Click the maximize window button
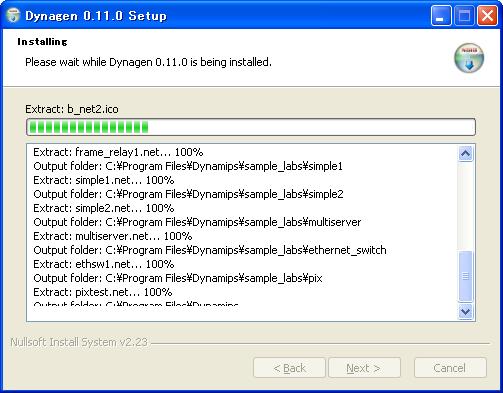The height and width of the screenshot is (393, 503). [464, 16]
